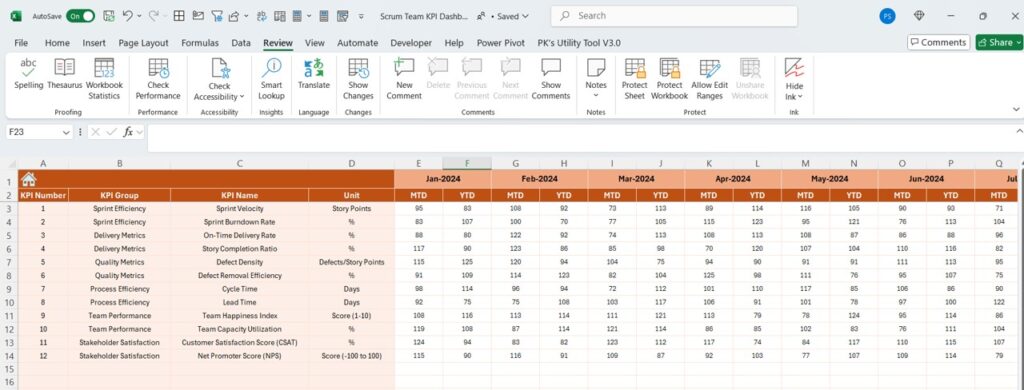The width and height of the screenshot is (1024, 390).
Task: Switch to the Home tab
Action: (57, 43)
